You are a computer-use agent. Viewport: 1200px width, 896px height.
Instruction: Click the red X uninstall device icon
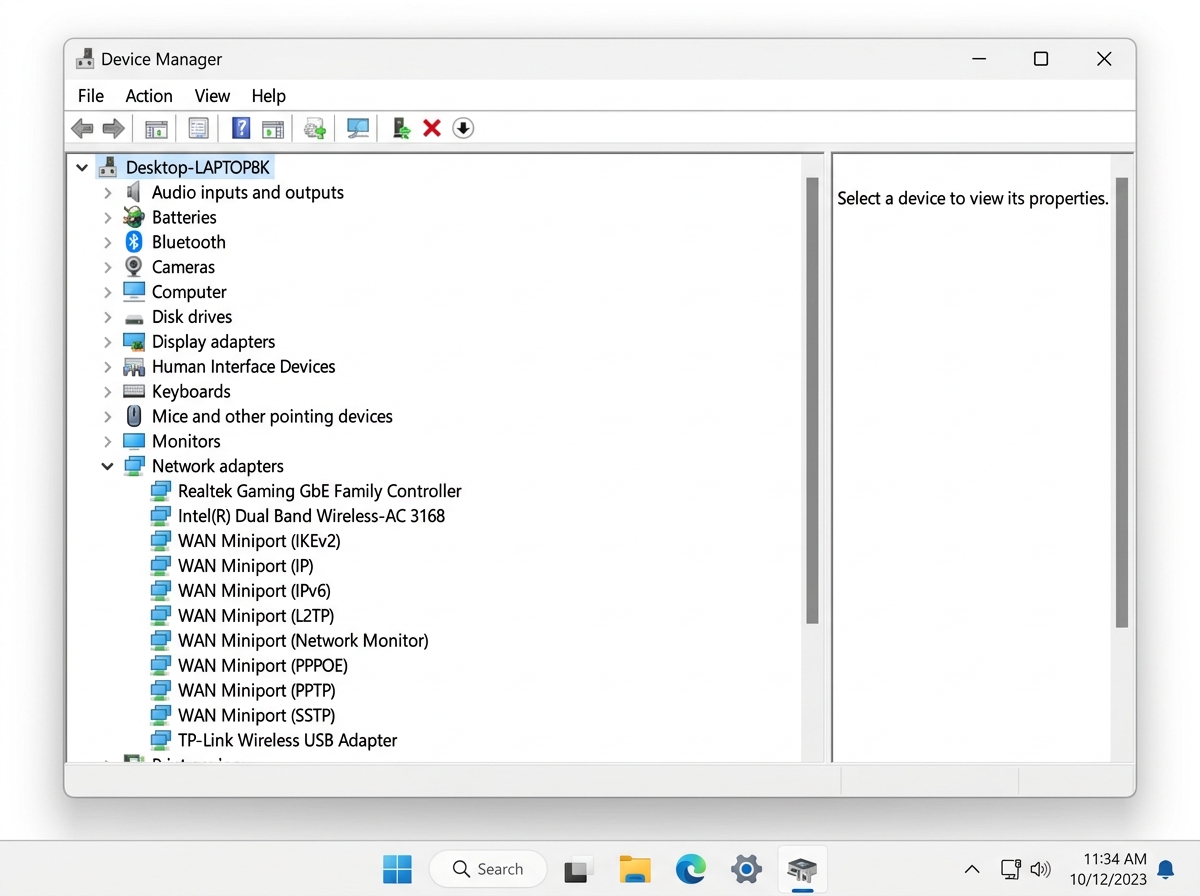tap(432, 128)
